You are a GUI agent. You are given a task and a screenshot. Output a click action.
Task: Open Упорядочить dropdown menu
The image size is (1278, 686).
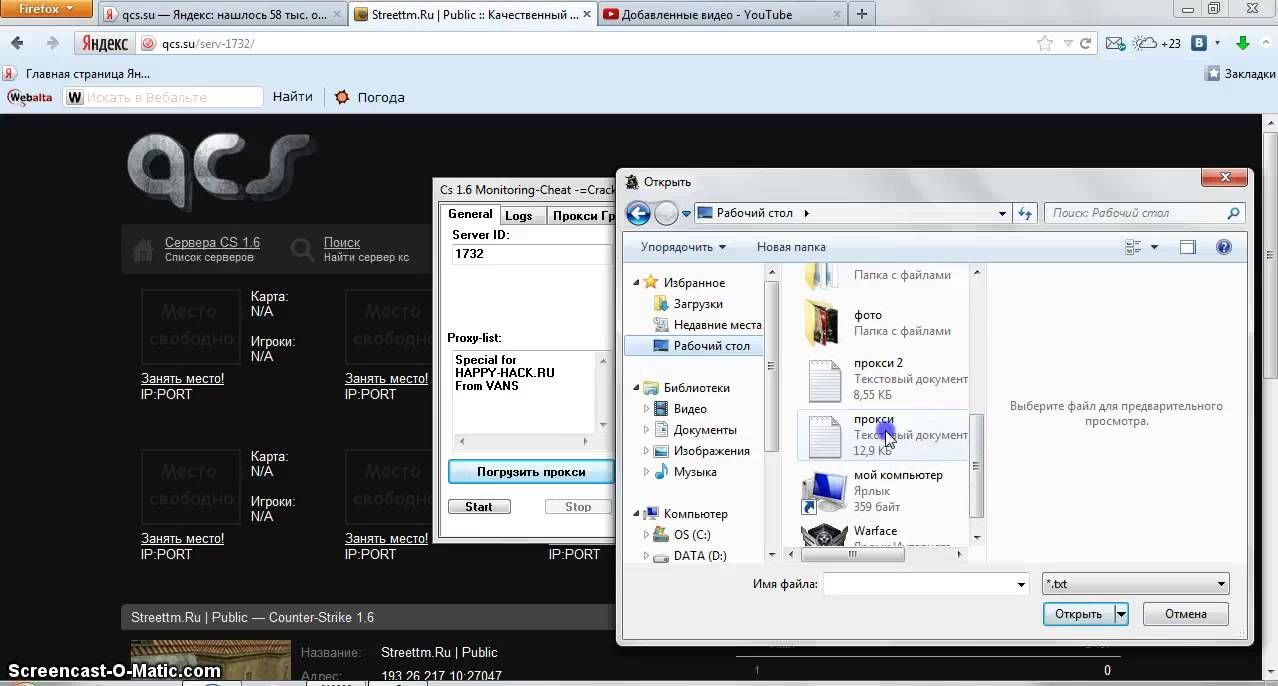click(x=683, y=247)
